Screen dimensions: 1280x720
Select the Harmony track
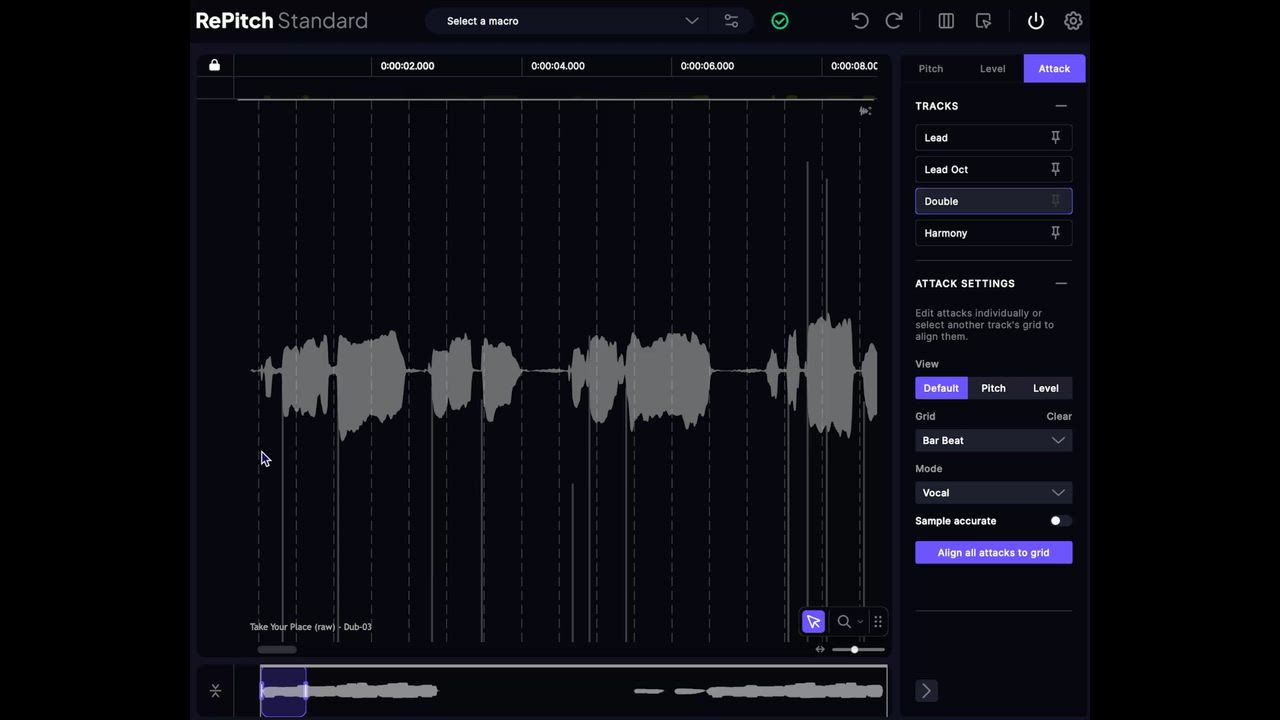(993, 233)
